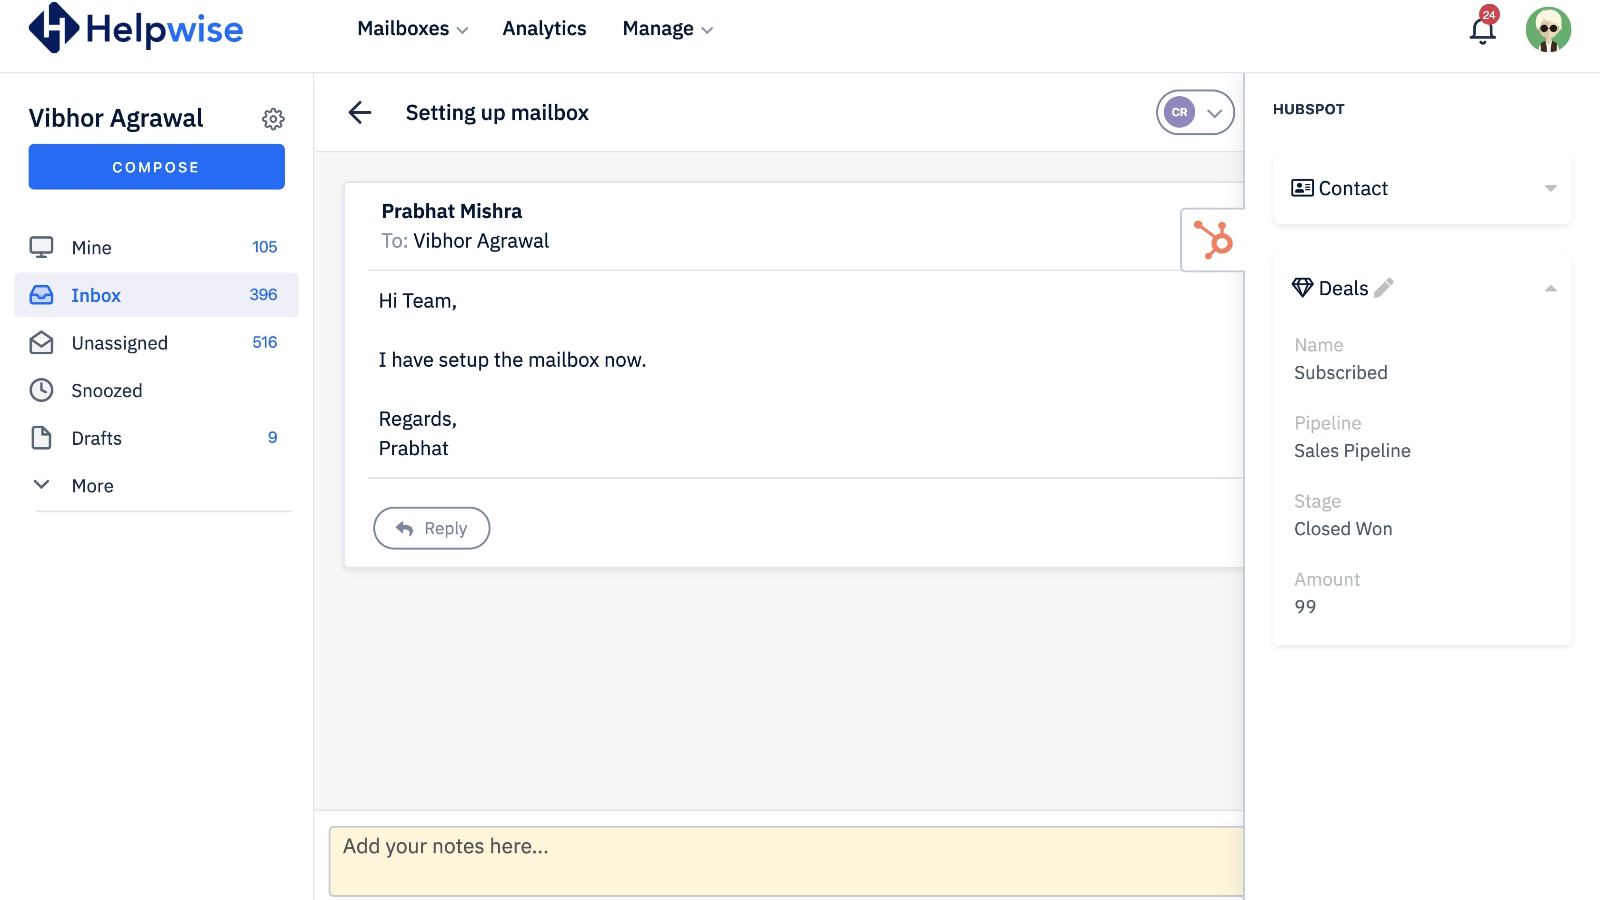Viewport: 1600px width, 900px height.
Task: Open the notifications bell icon
Action: pyautogui.click(x=1481, y=31)
